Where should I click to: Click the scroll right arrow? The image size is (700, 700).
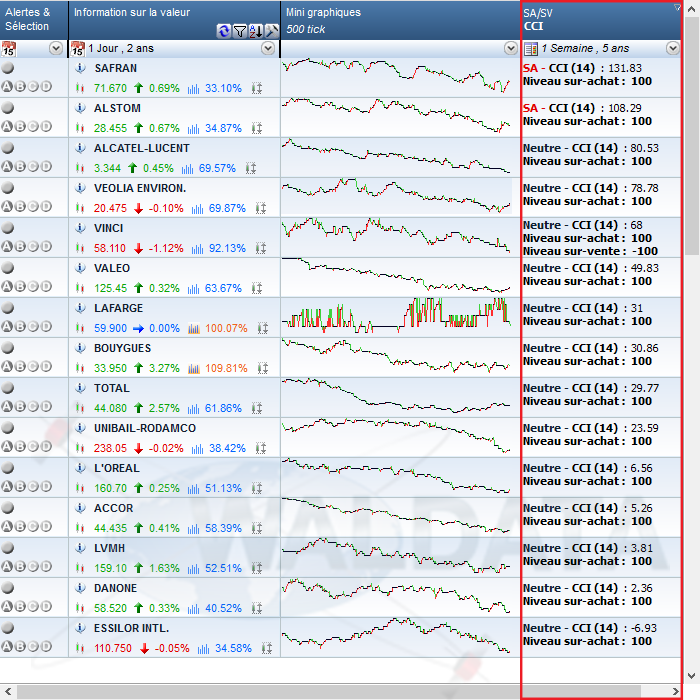point(675,692)
